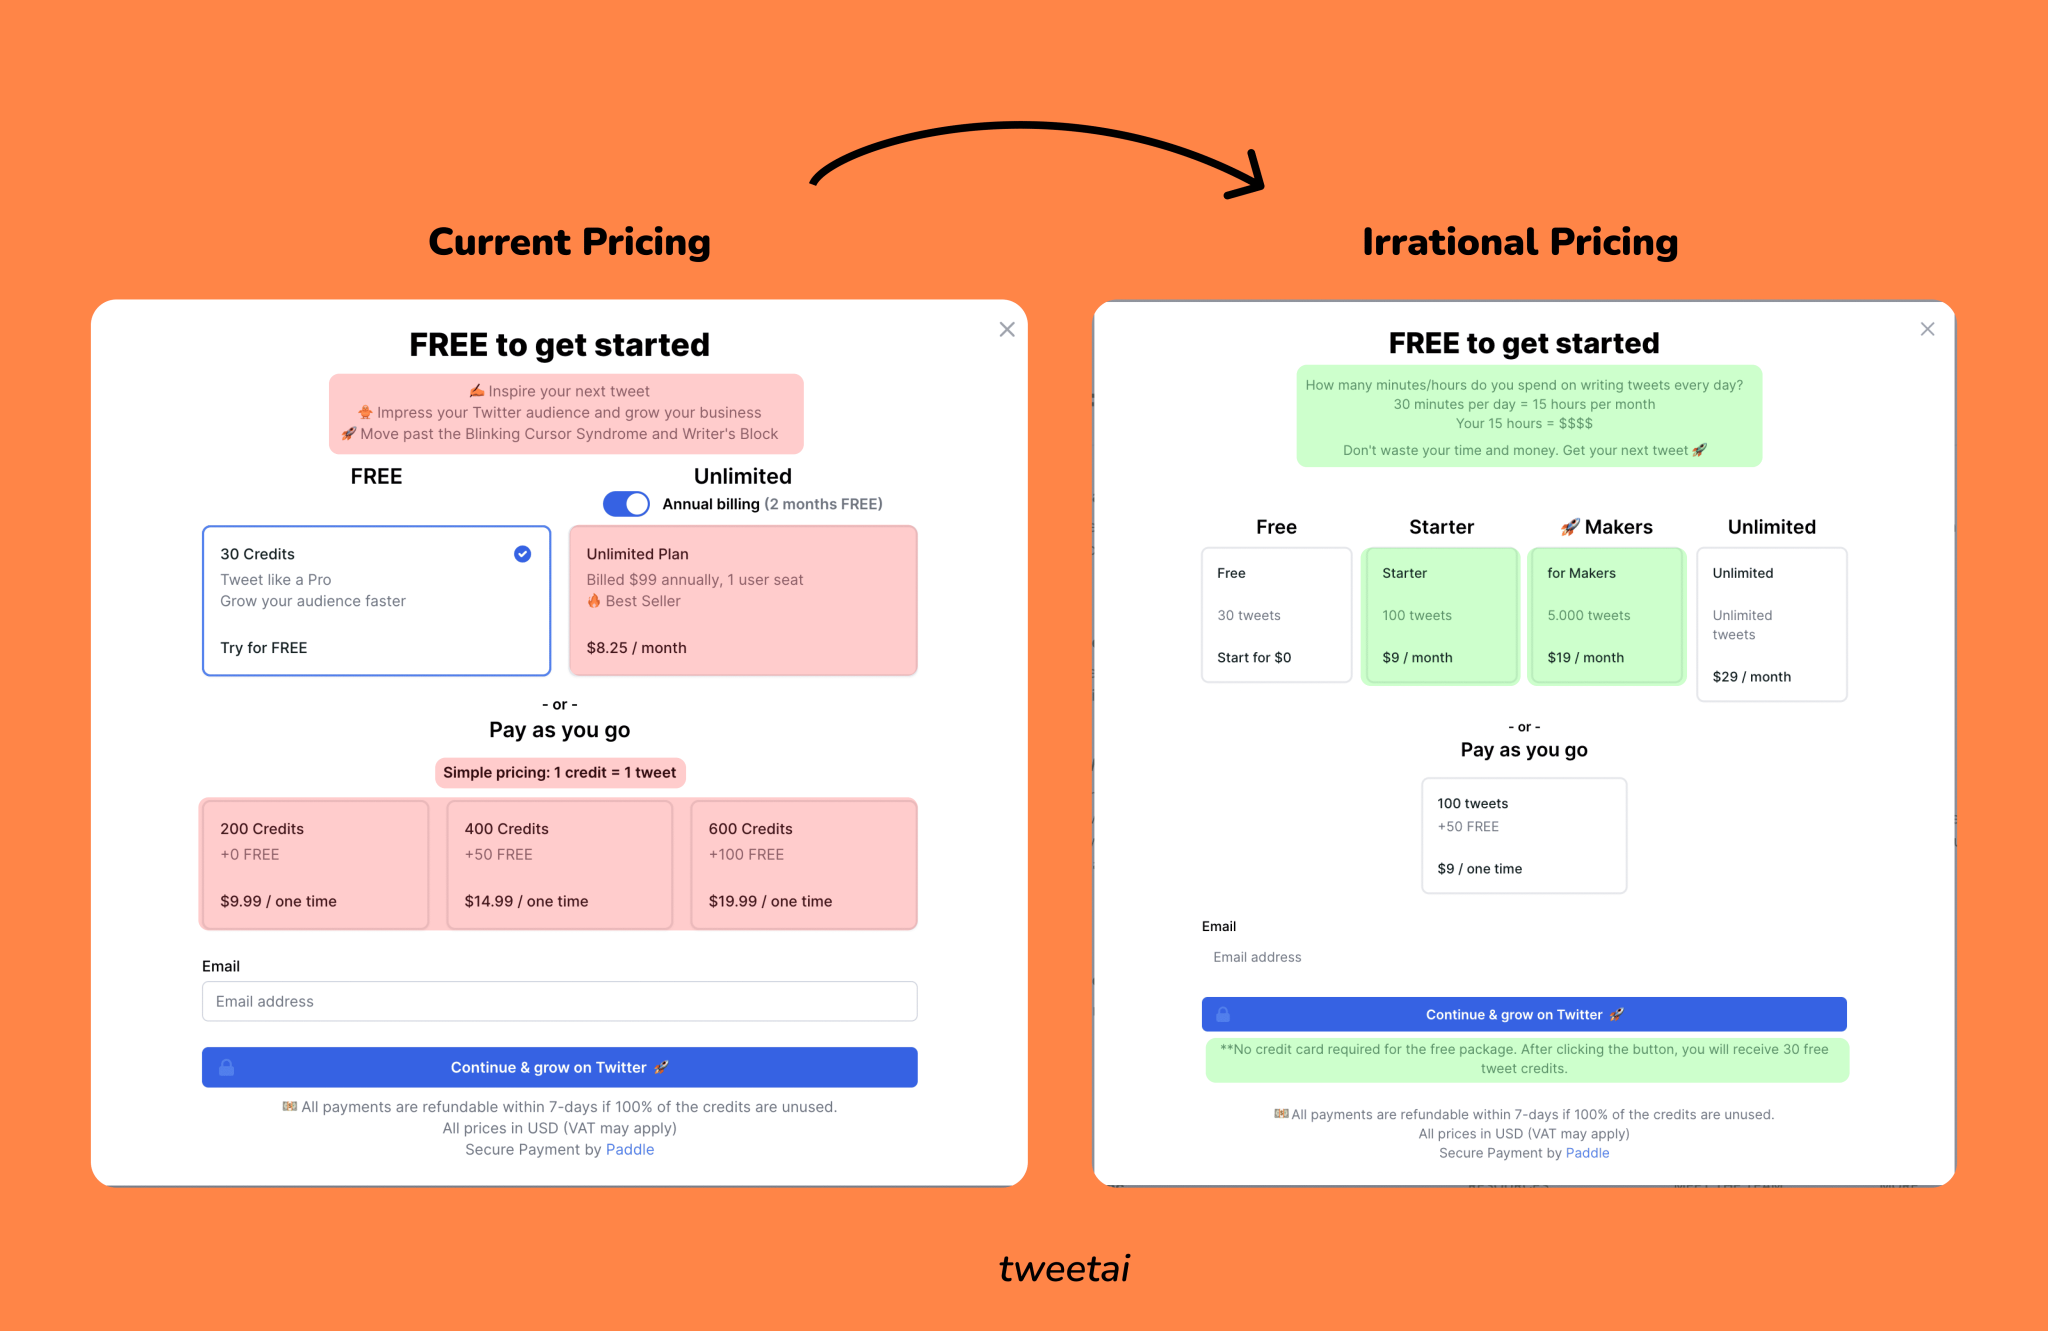This screenshot has height=1331, width=2048.
Task: Choose the Unlimited Plan $8.25 card
Action: tap(743, 601)
